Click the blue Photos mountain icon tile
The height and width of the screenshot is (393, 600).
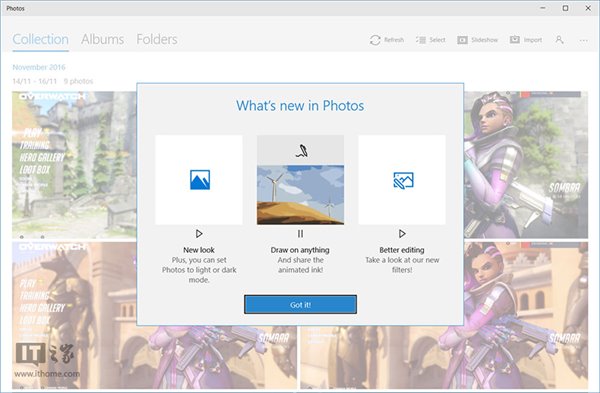[x=200, y=180]
